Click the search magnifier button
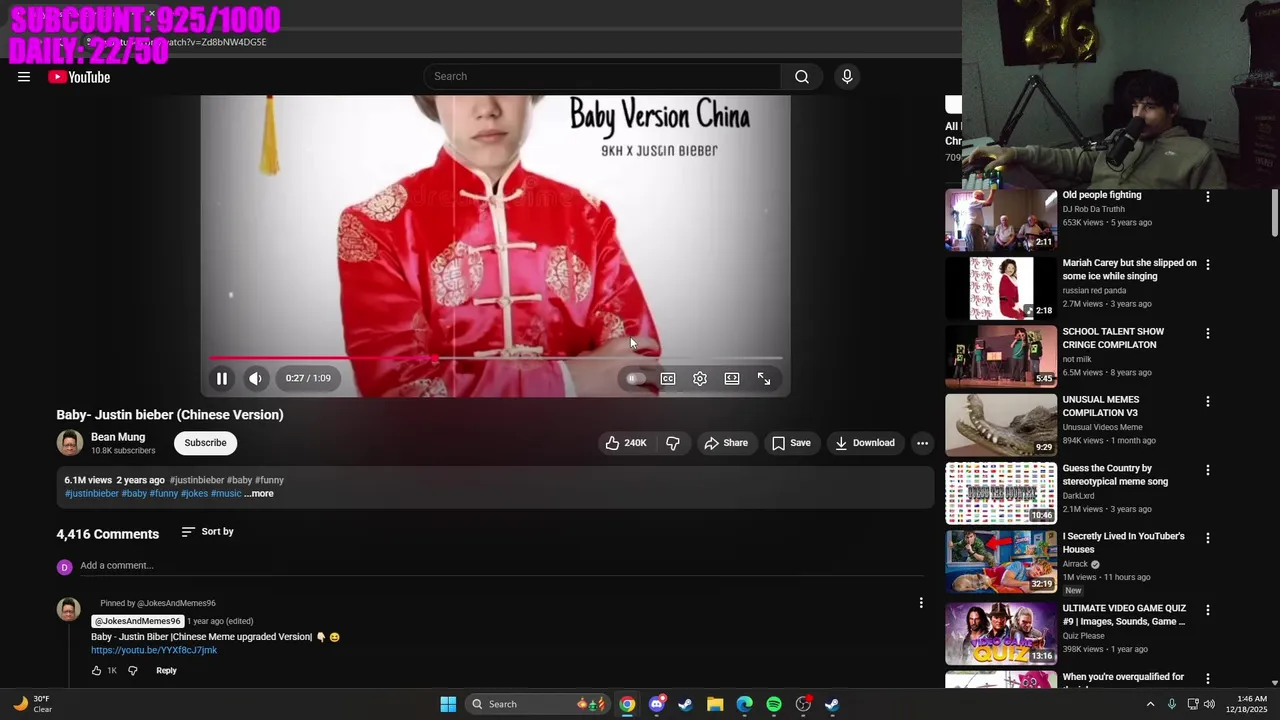1280x720 pixels. (802, 77)
